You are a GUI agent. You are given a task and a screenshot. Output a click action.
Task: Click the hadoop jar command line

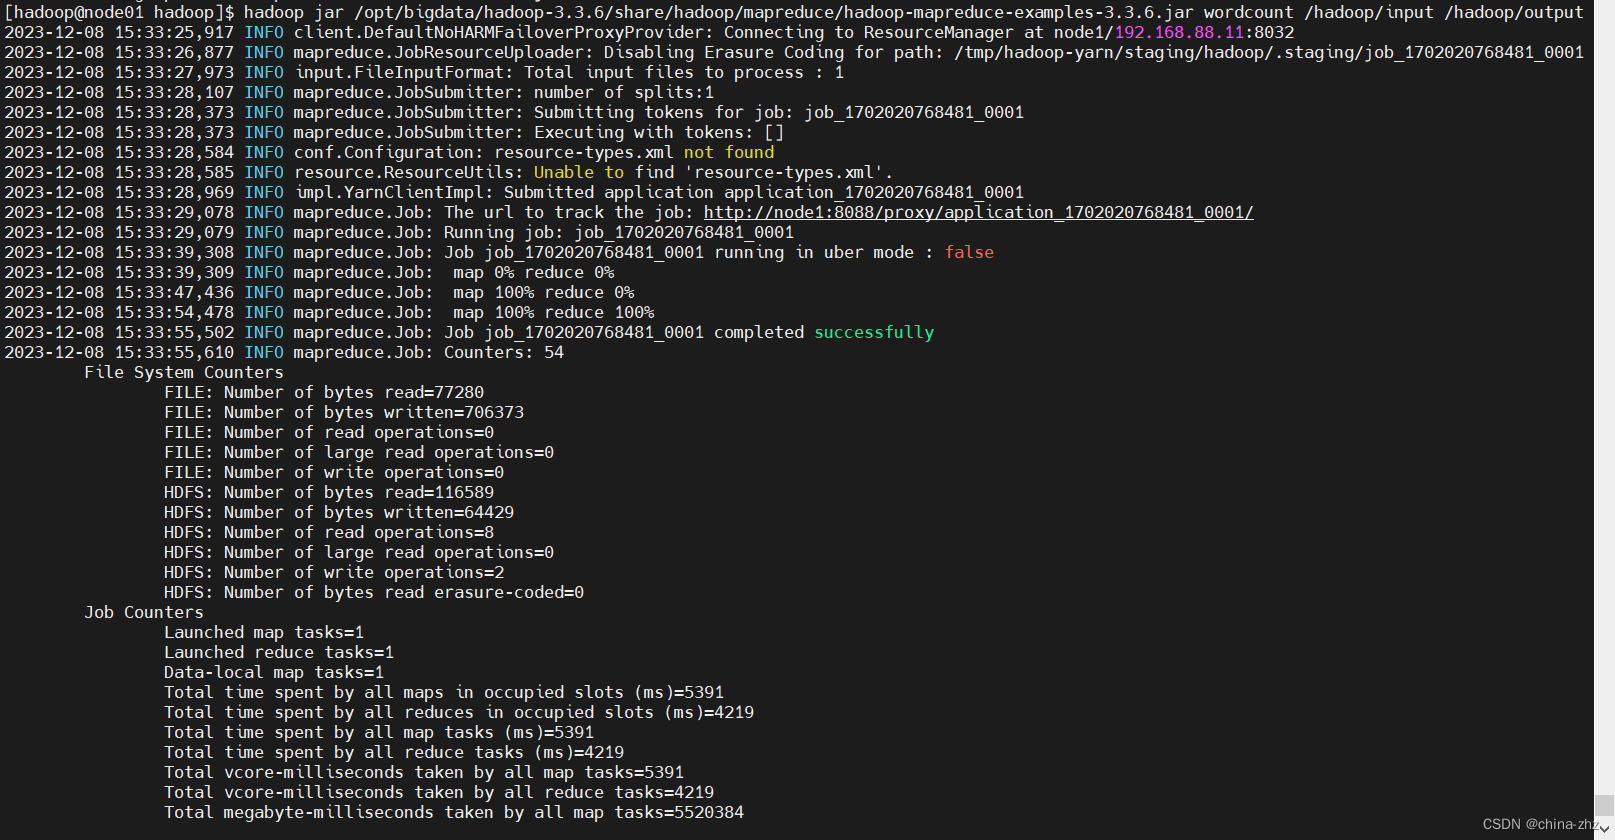[x=794, y=12]
